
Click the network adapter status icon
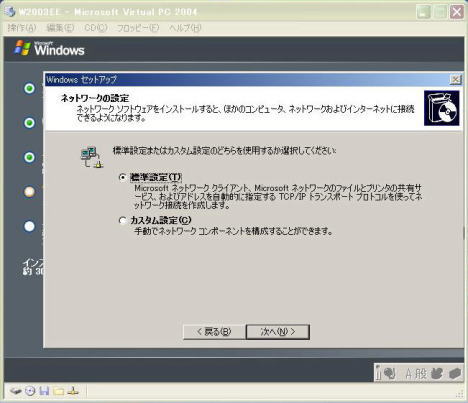click(73, 391)
